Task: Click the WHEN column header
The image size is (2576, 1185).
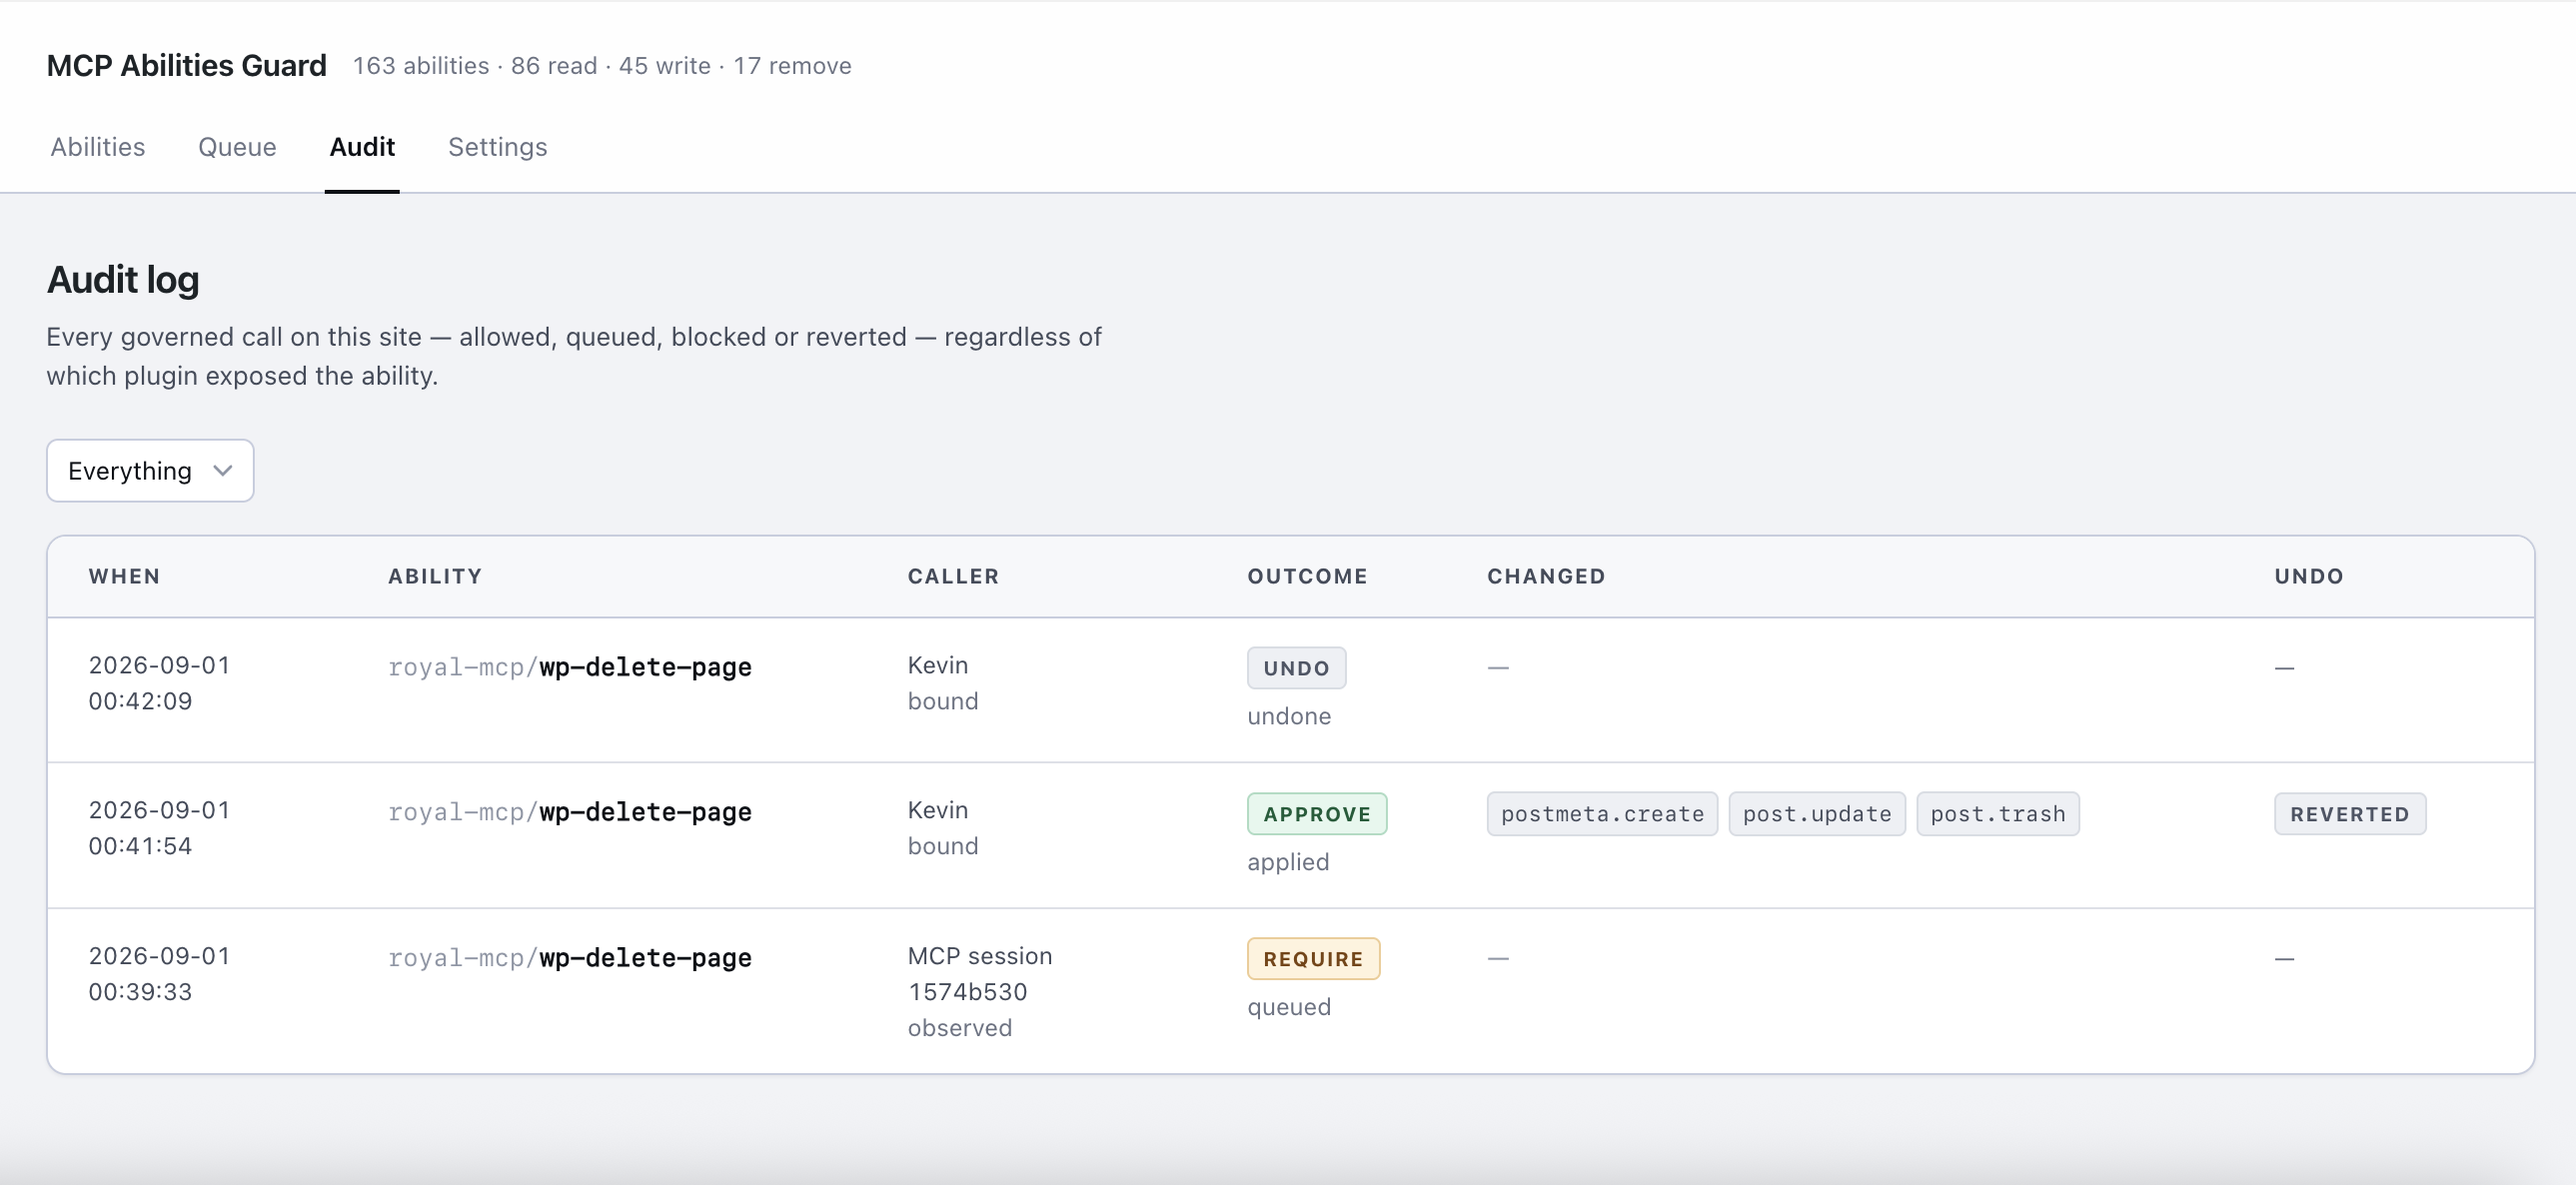Action: point(124,576)
